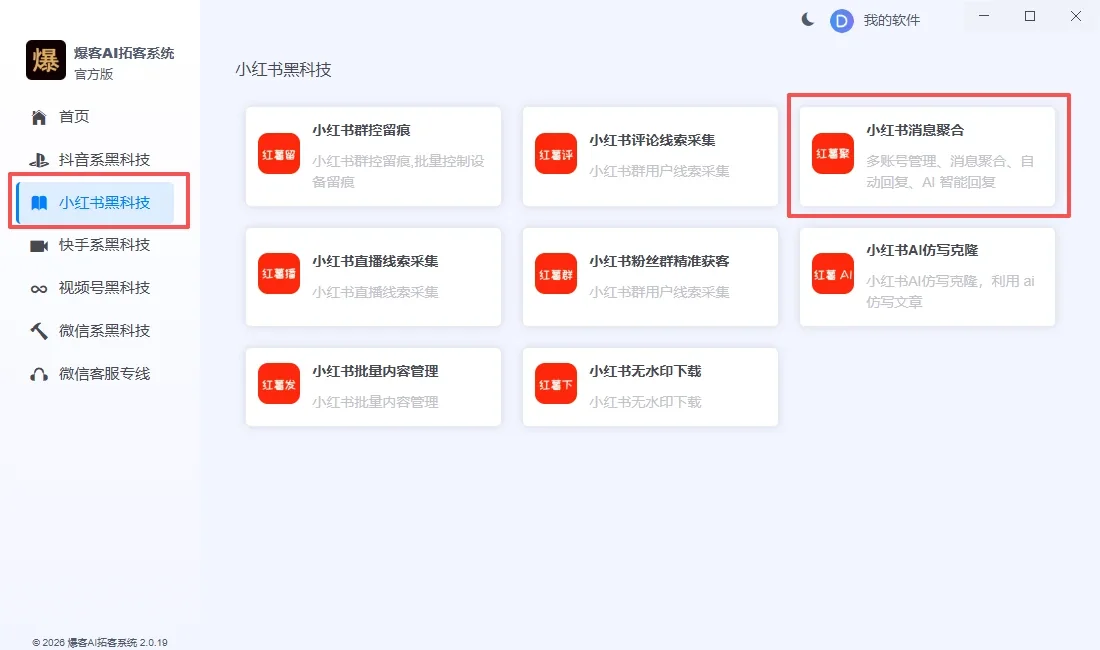
Task: Open the 我的软件 link
Action: tap(892, 20)
